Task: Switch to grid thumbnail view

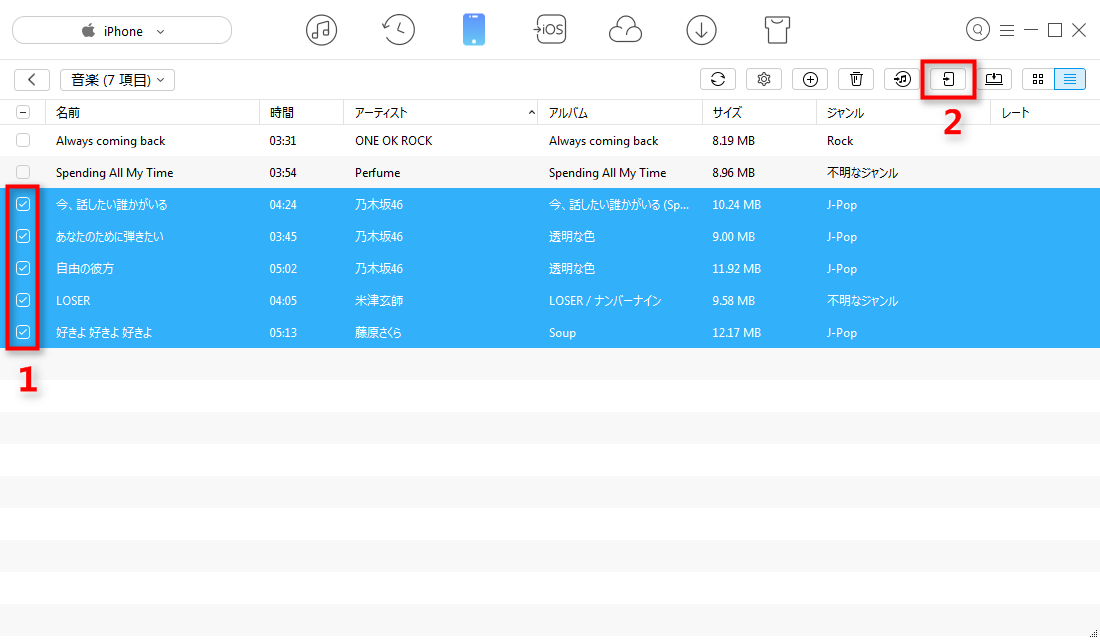Action: [1038, 79]
